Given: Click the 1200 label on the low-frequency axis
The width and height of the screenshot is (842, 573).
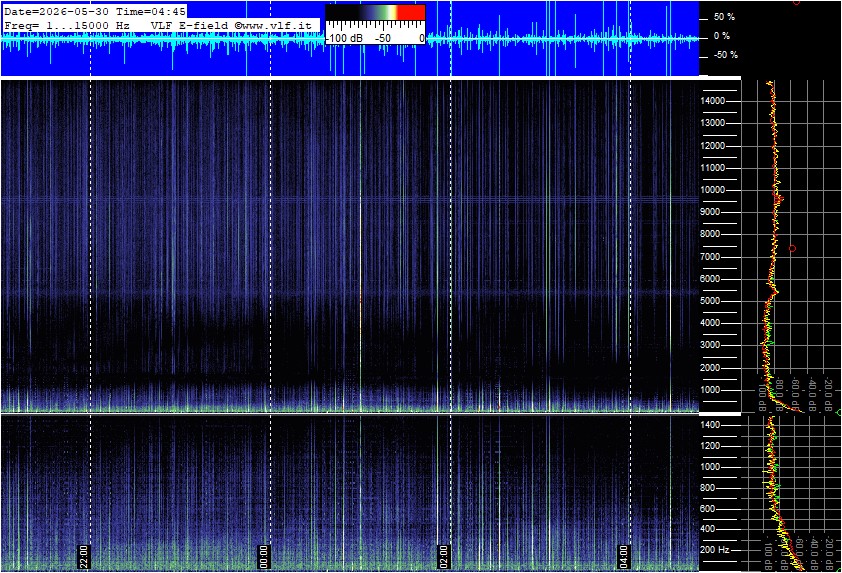Looking at the screenshot, I should click(710, 446).
